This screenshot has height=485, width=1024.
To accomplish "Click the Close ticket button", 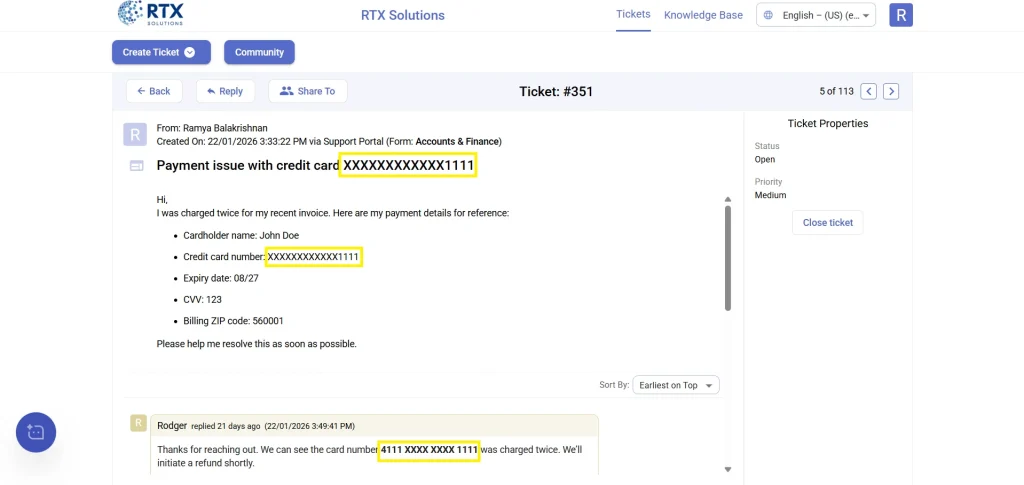I will tap(827, 223).
